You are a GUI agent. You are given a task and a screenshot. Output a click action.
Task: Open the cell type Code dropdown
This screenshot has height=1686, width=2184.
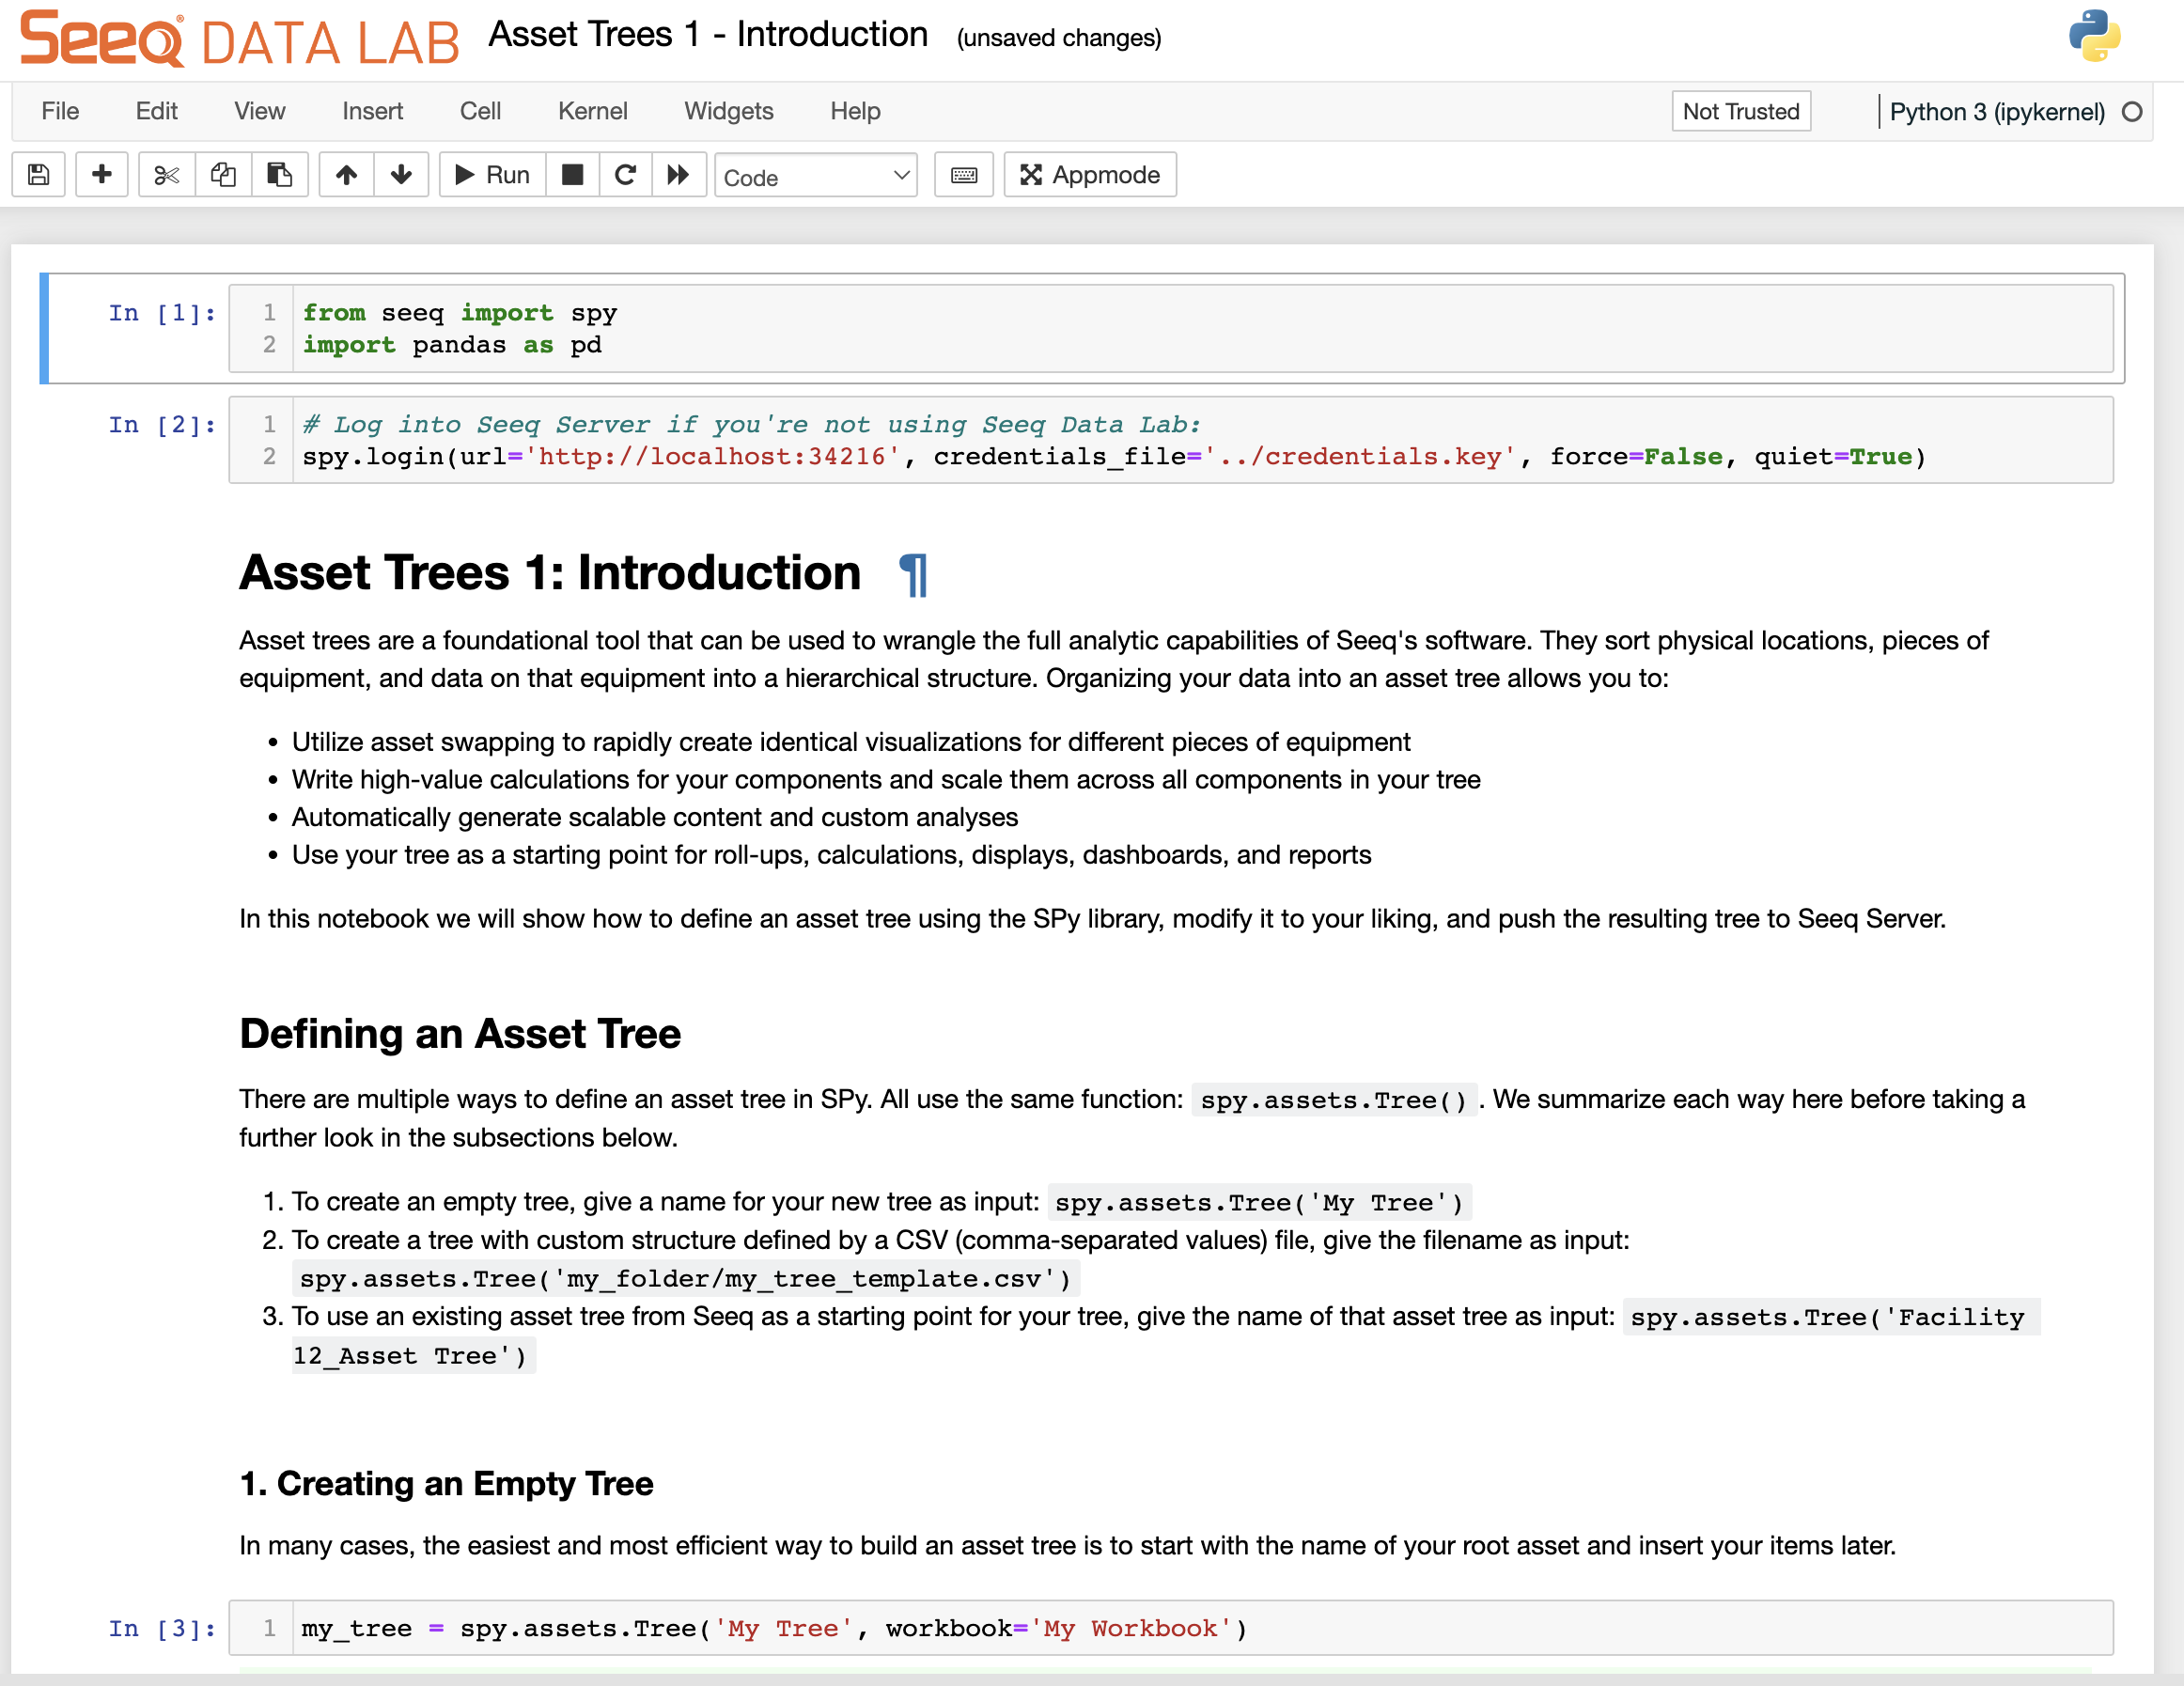click(816, 177)
